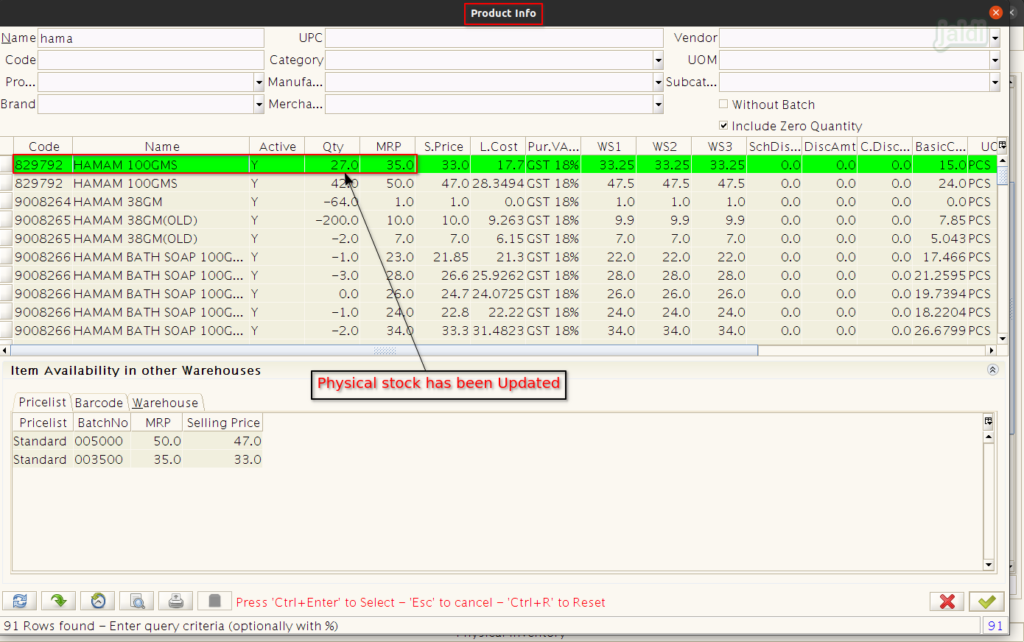Viewport: 1024px width, 642px height.
Task: Click the blue refresh icon in bottom toolbar
Action: [20, 601]
